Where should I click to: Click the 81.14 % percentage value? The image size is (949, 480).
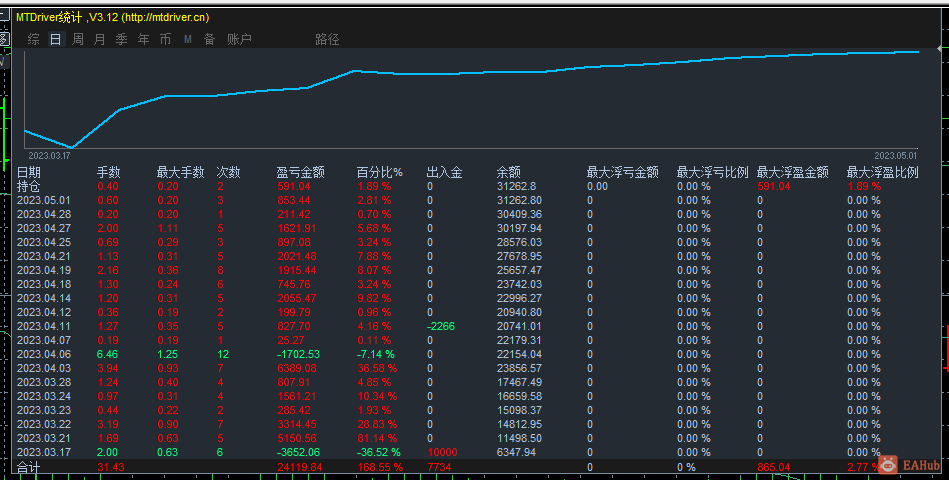pos(377,438)
